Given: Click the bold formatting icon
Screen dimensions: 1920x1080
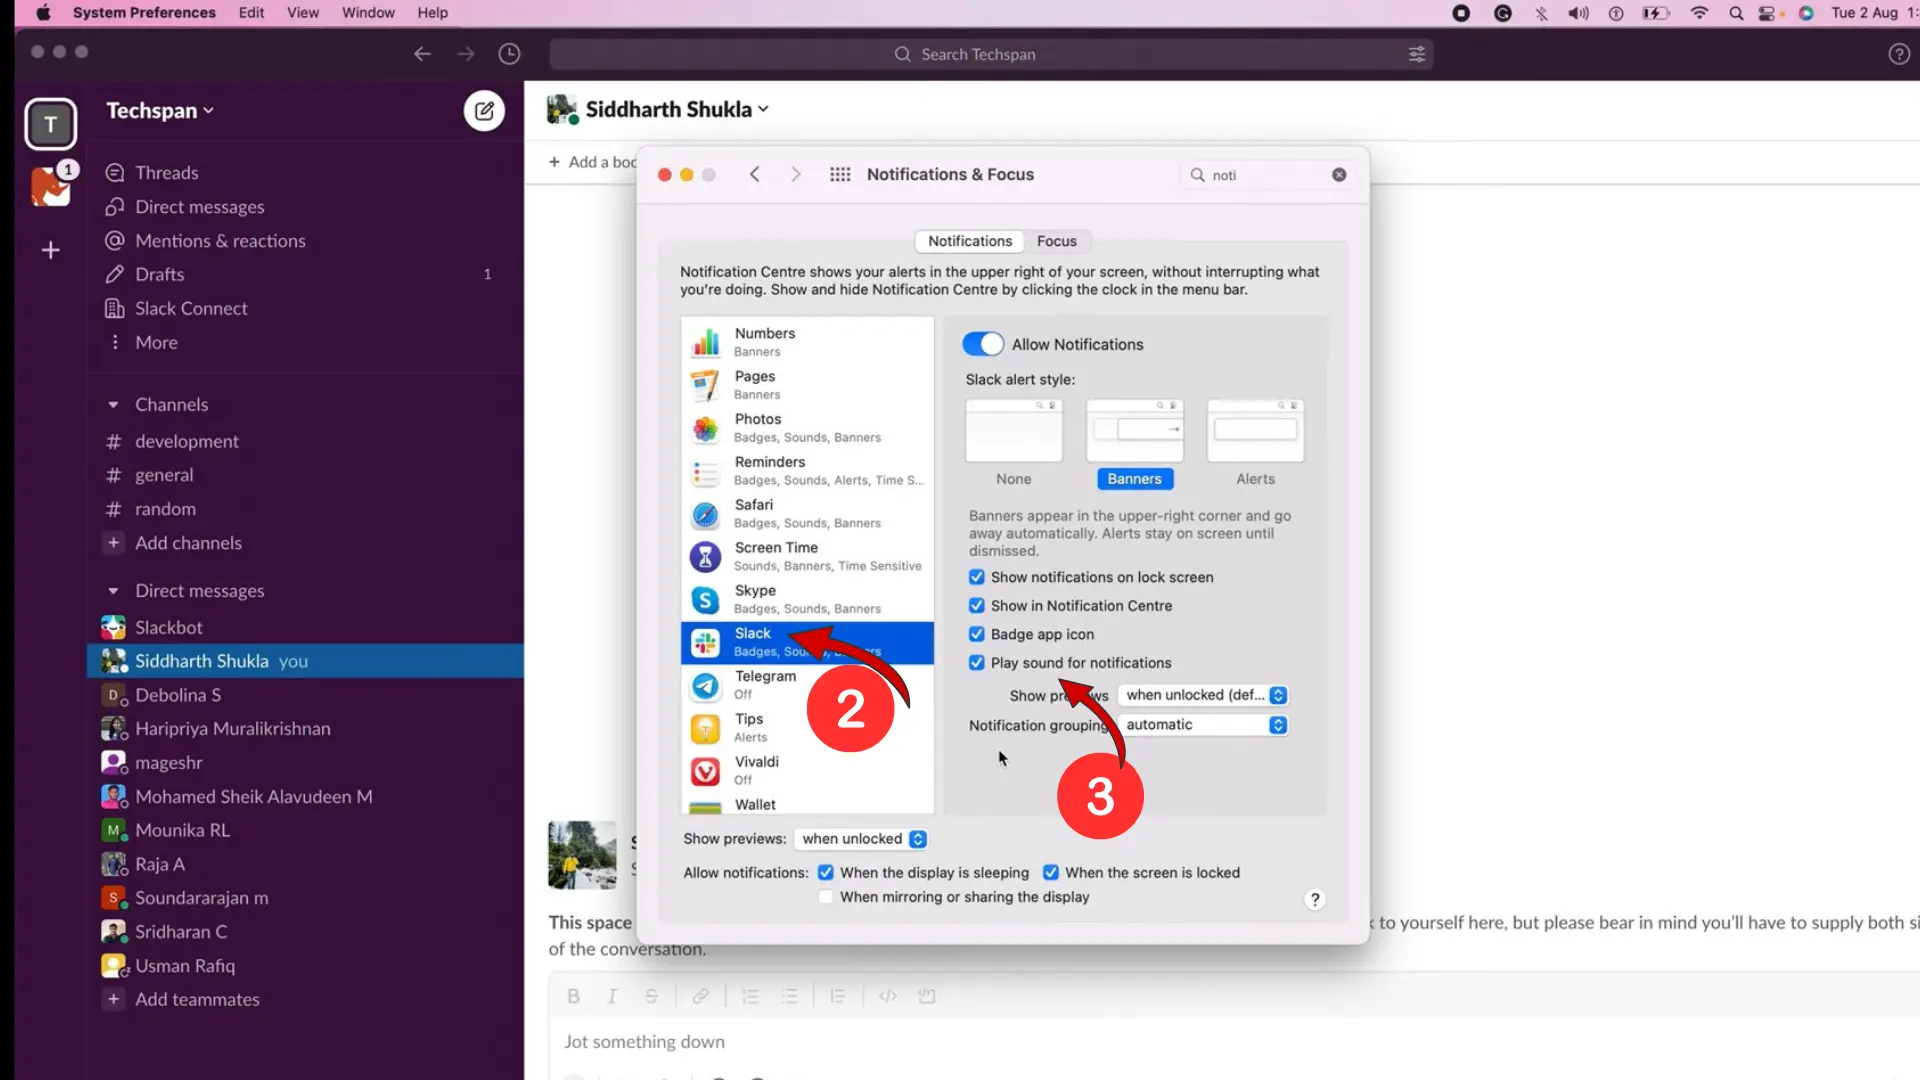Looking at the screenshot, I should click(573, 996).
